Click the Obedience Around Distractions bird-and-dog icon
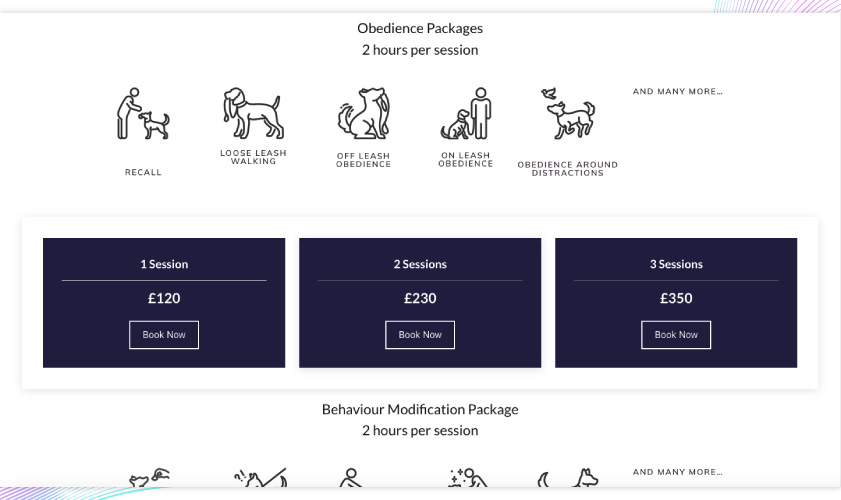841x500 pixels. coord(568,114)
